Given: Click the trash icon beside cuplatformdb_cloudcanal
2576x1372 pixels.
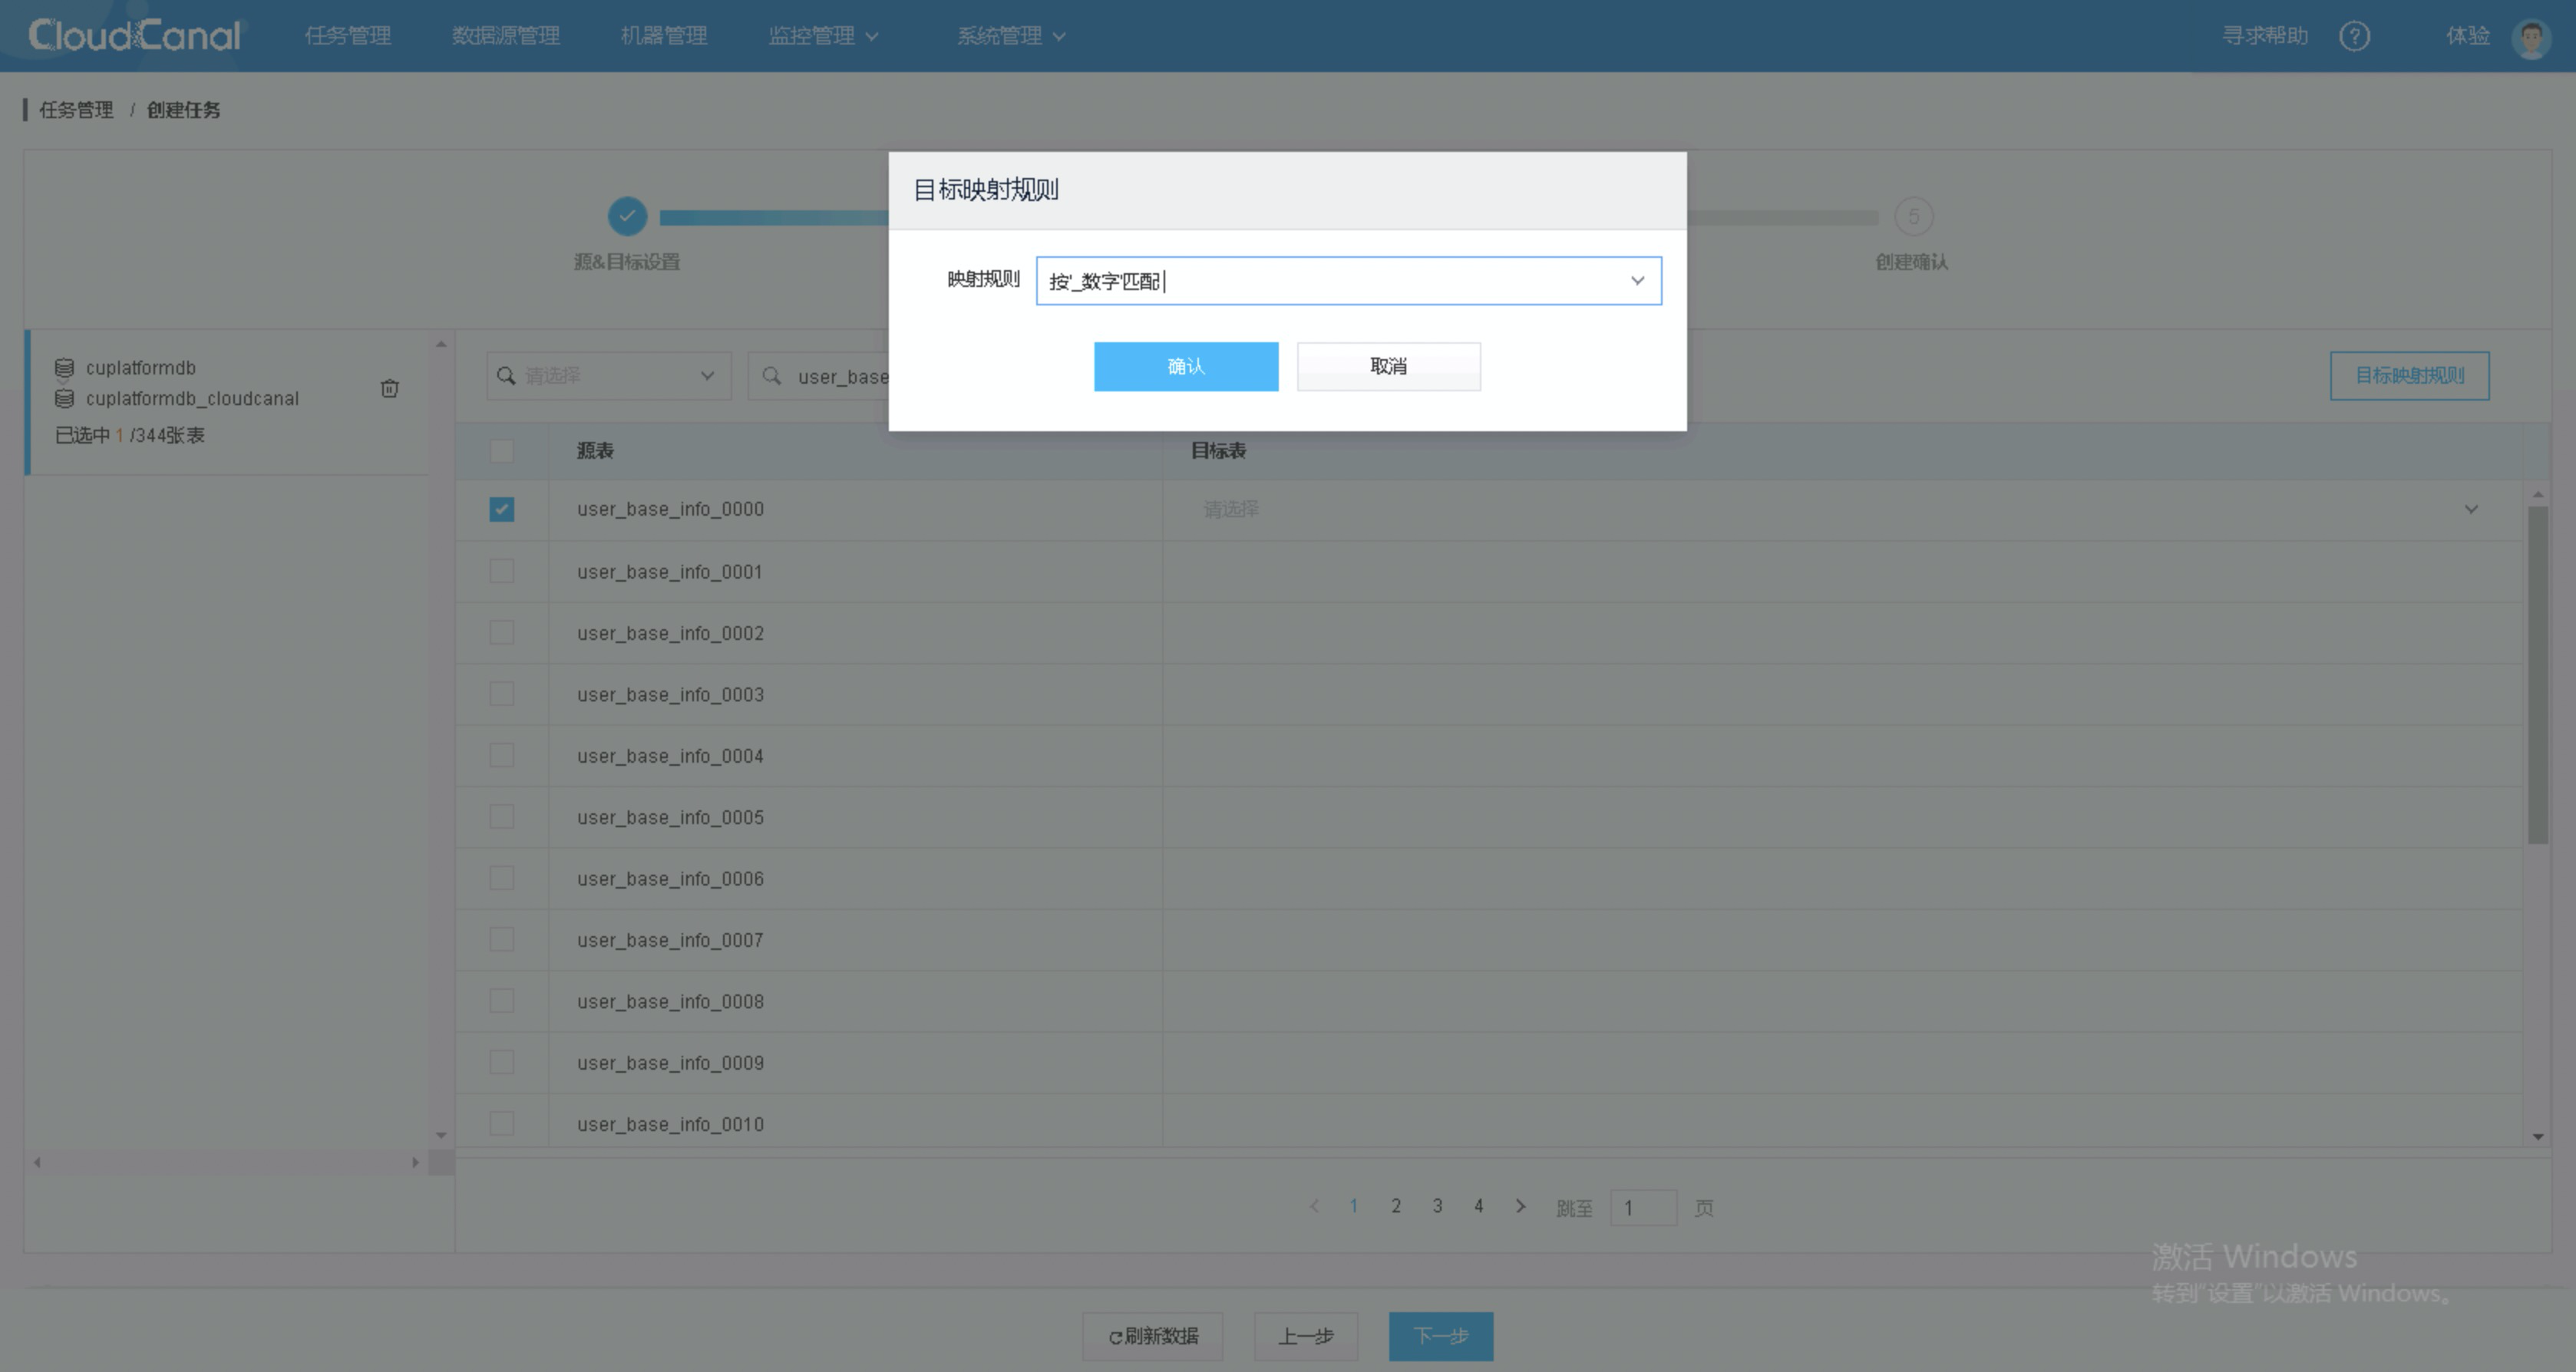Looking at the screenshot, I should [x=390, y=388].
